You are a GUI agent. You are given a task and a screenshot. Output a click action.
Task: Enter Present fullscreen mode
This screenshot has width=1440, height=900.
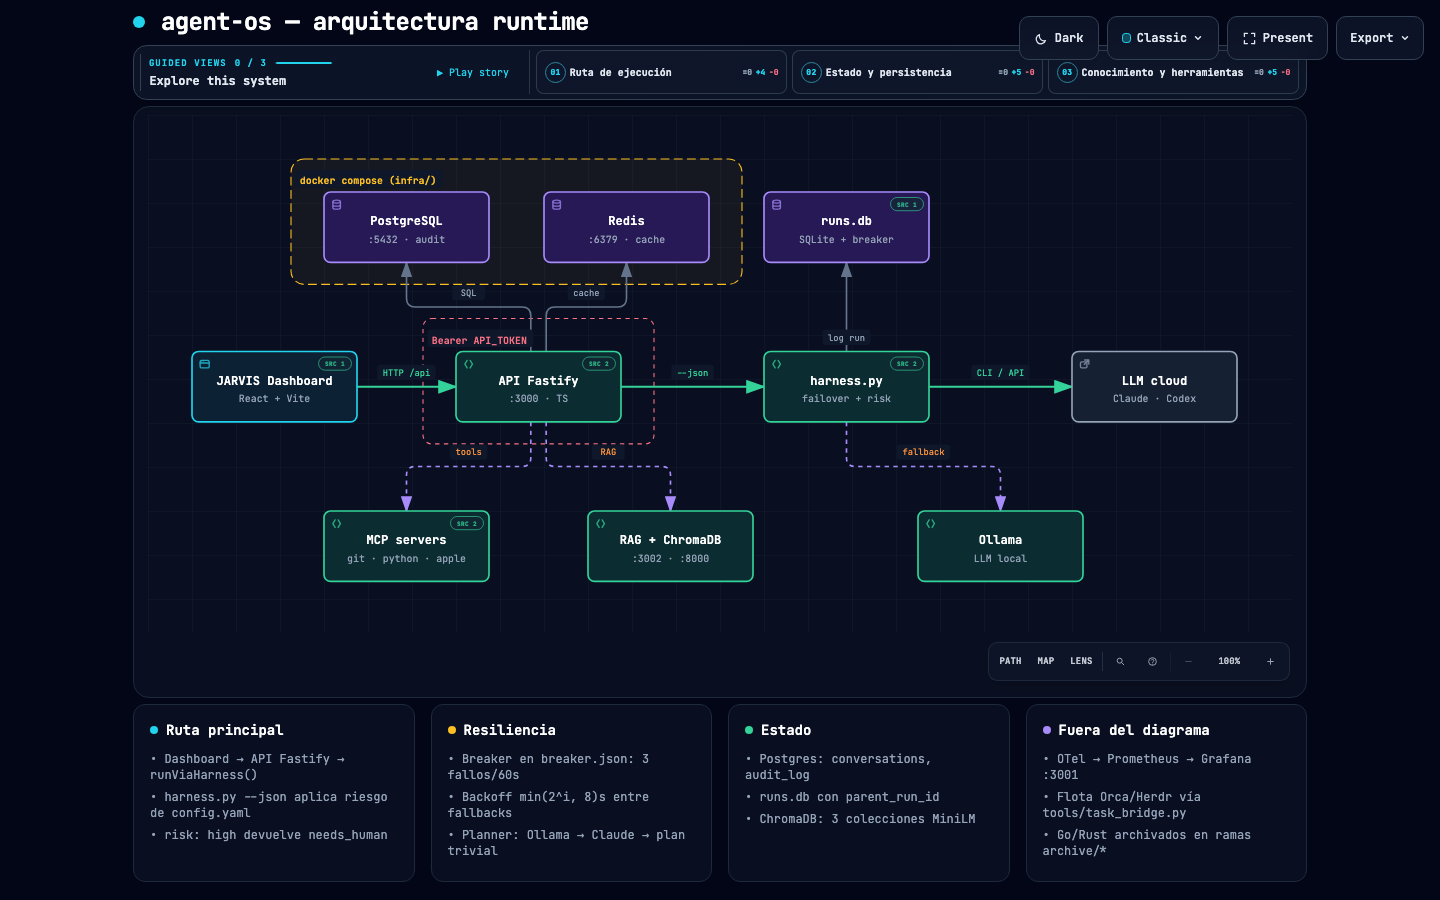1277,38
